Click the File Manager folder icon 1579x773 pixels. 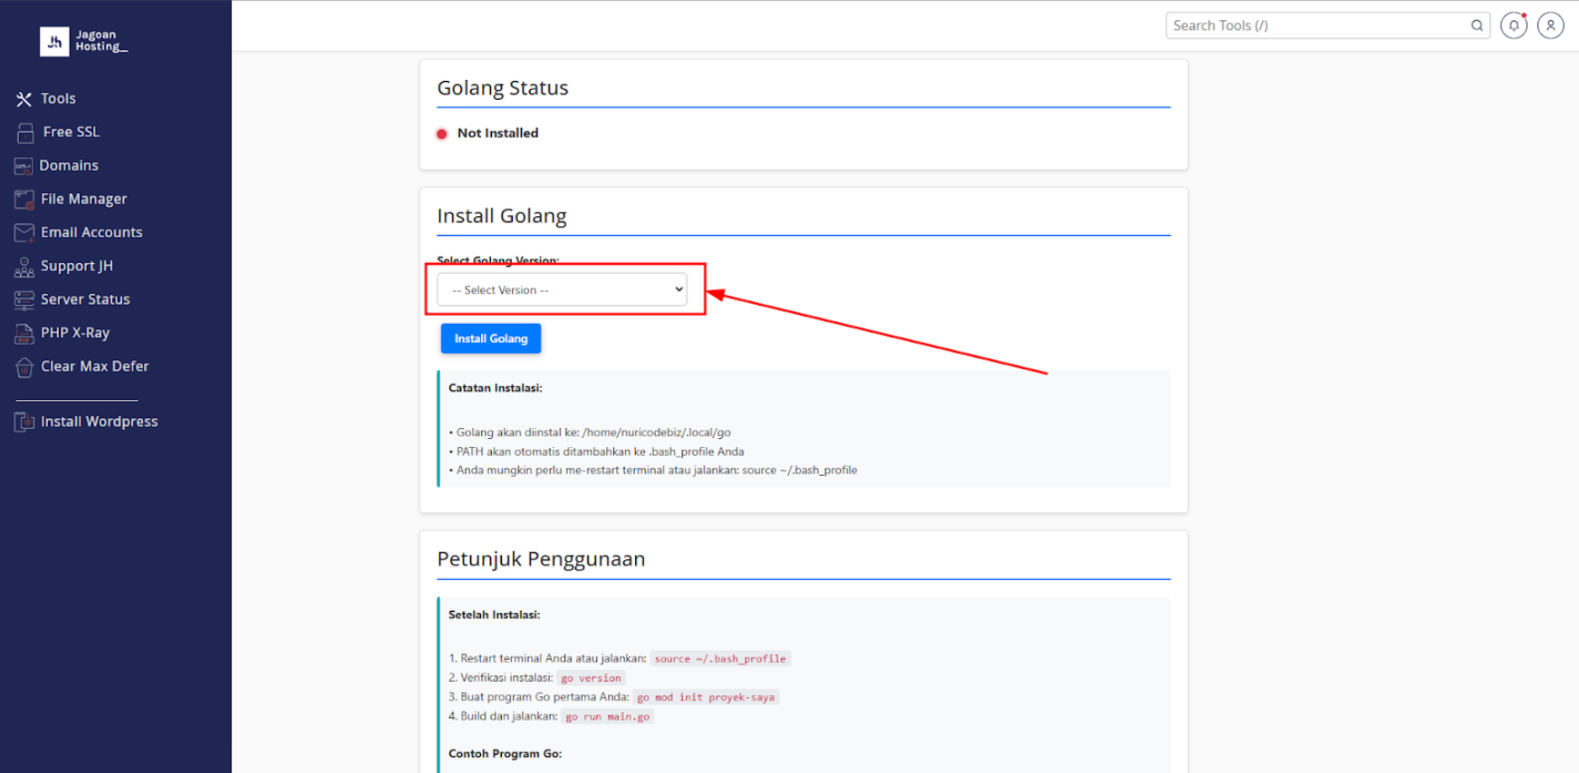point(24,199)
